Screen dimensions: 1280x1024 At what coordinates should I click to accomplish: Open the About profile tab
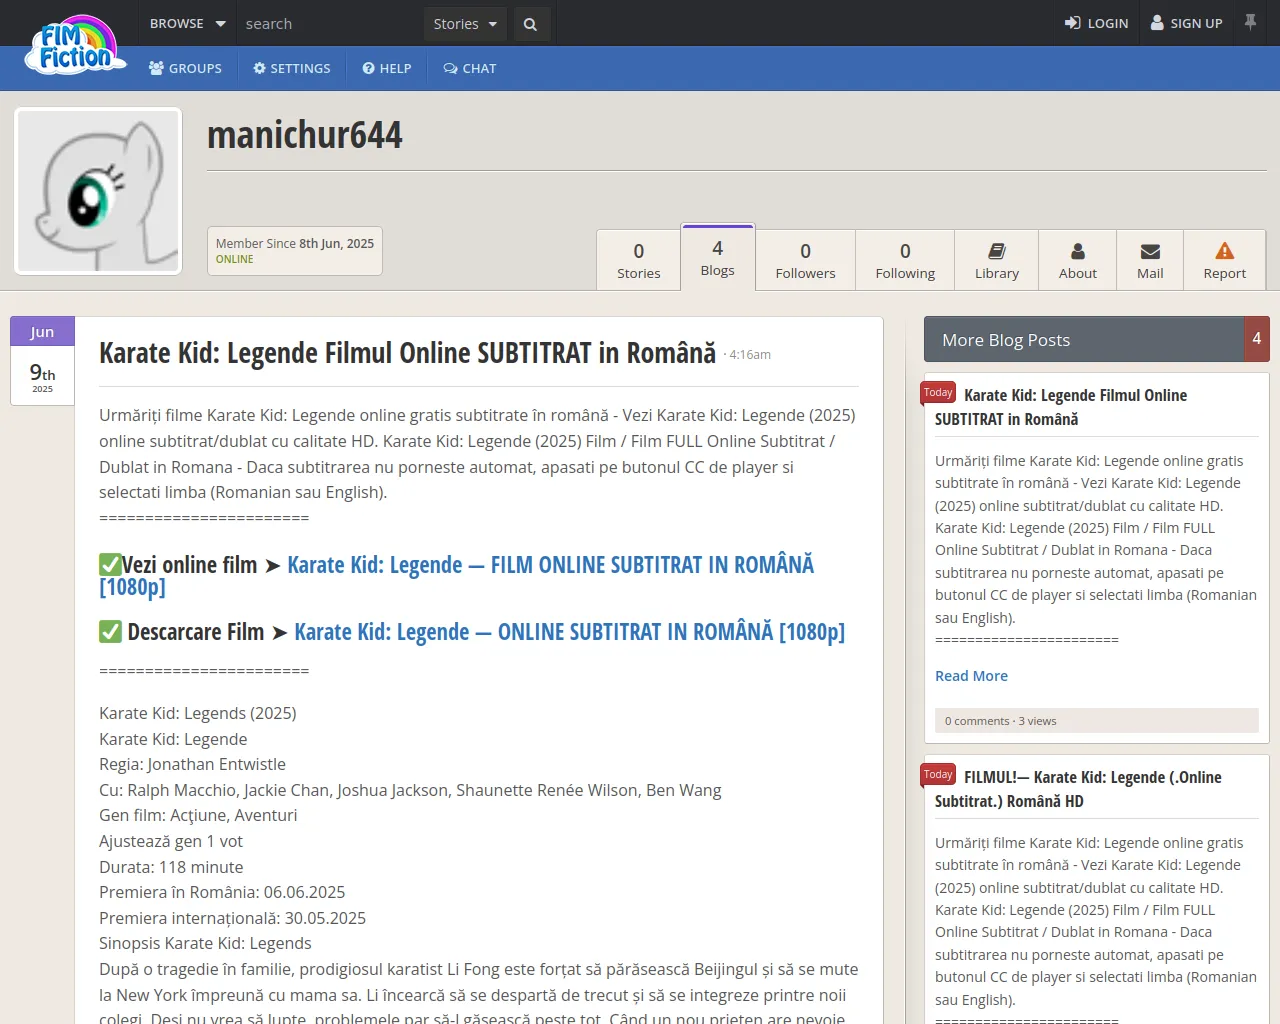click(1077, 261)
